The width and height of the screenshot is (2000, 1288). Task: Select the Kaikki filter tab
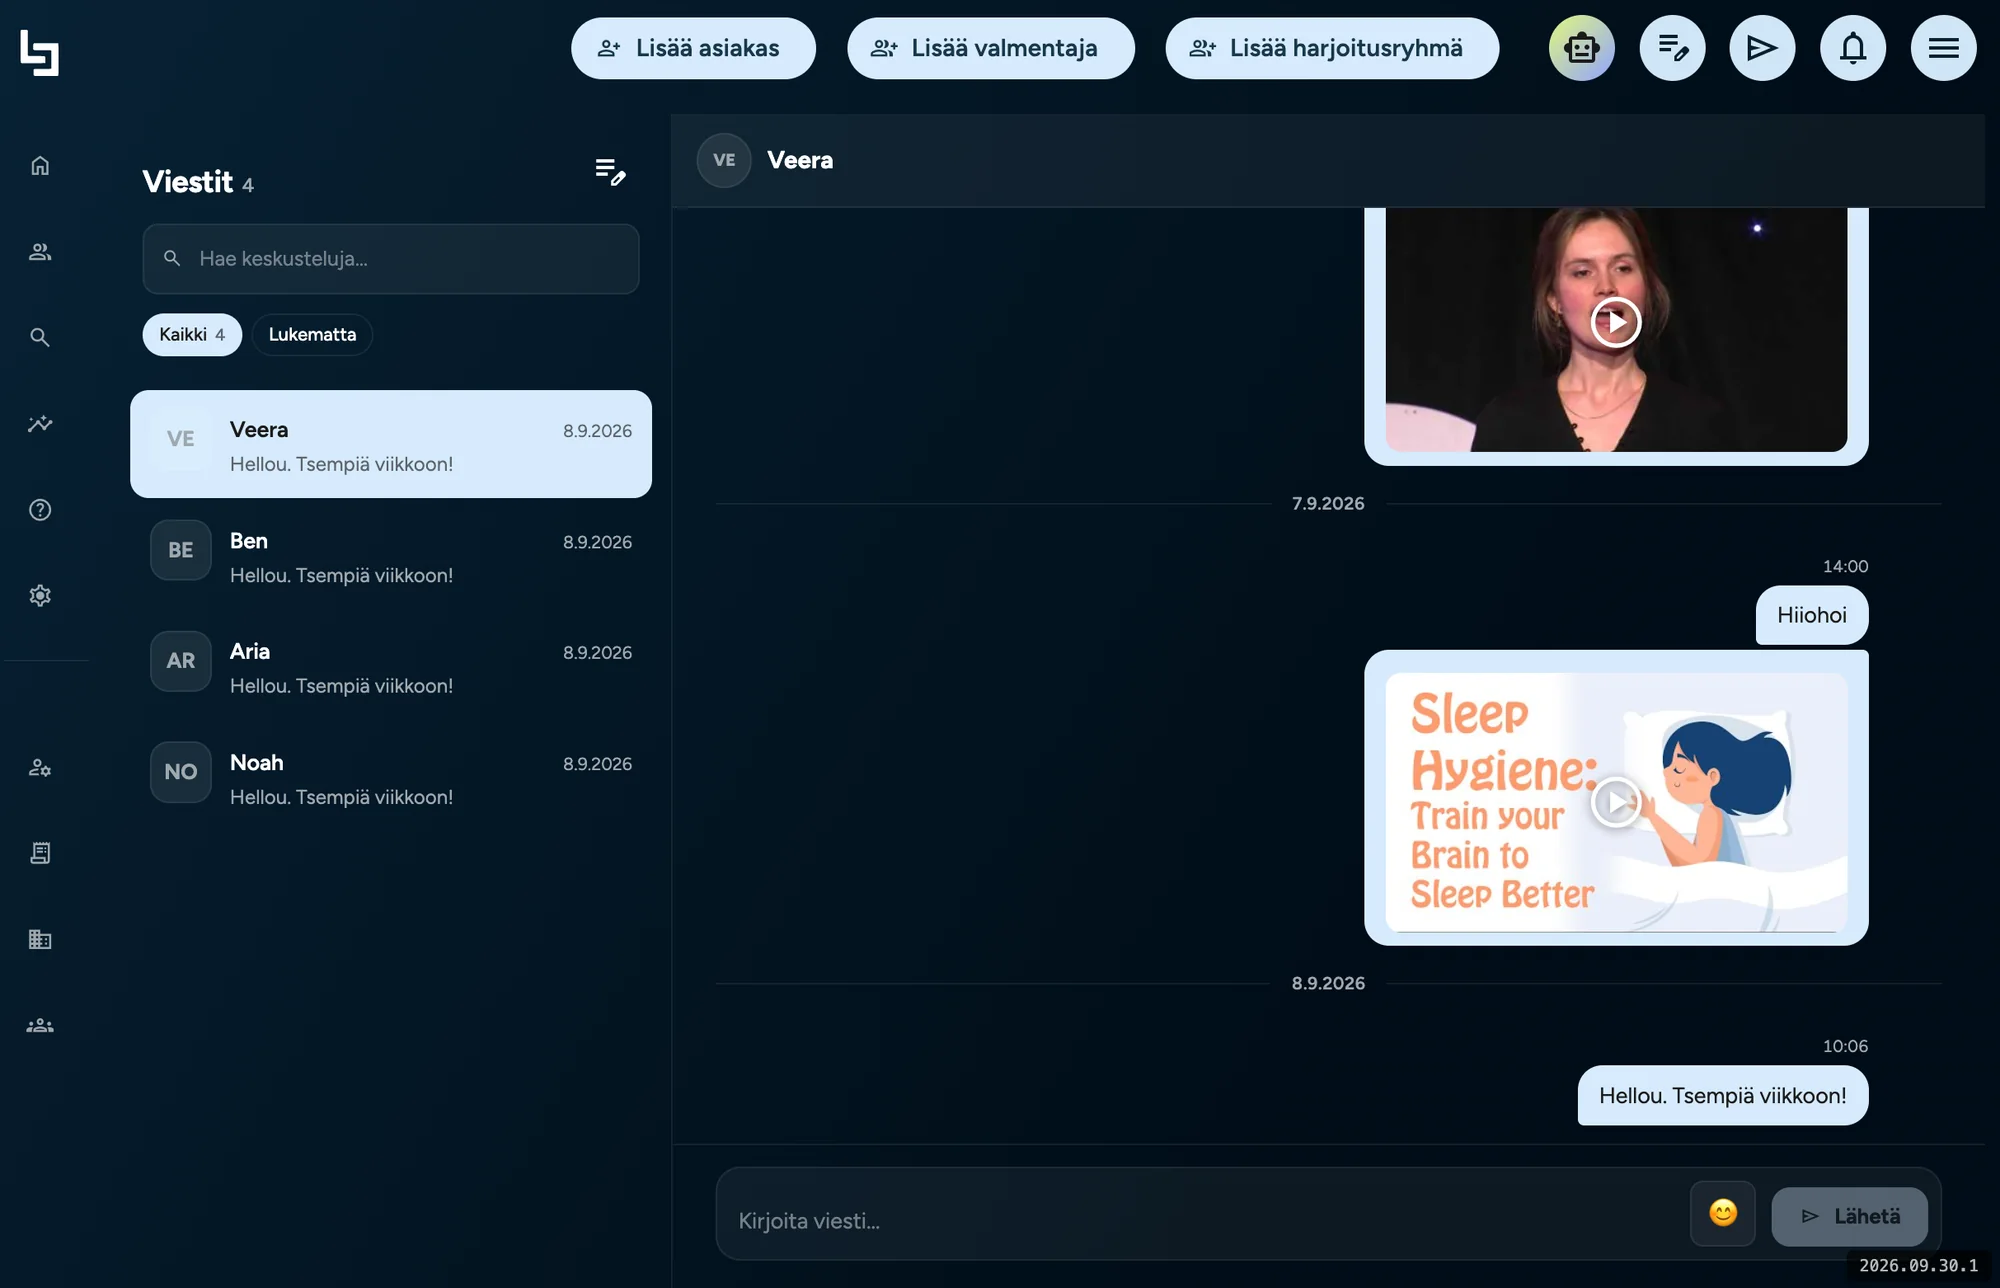[192, 334]
